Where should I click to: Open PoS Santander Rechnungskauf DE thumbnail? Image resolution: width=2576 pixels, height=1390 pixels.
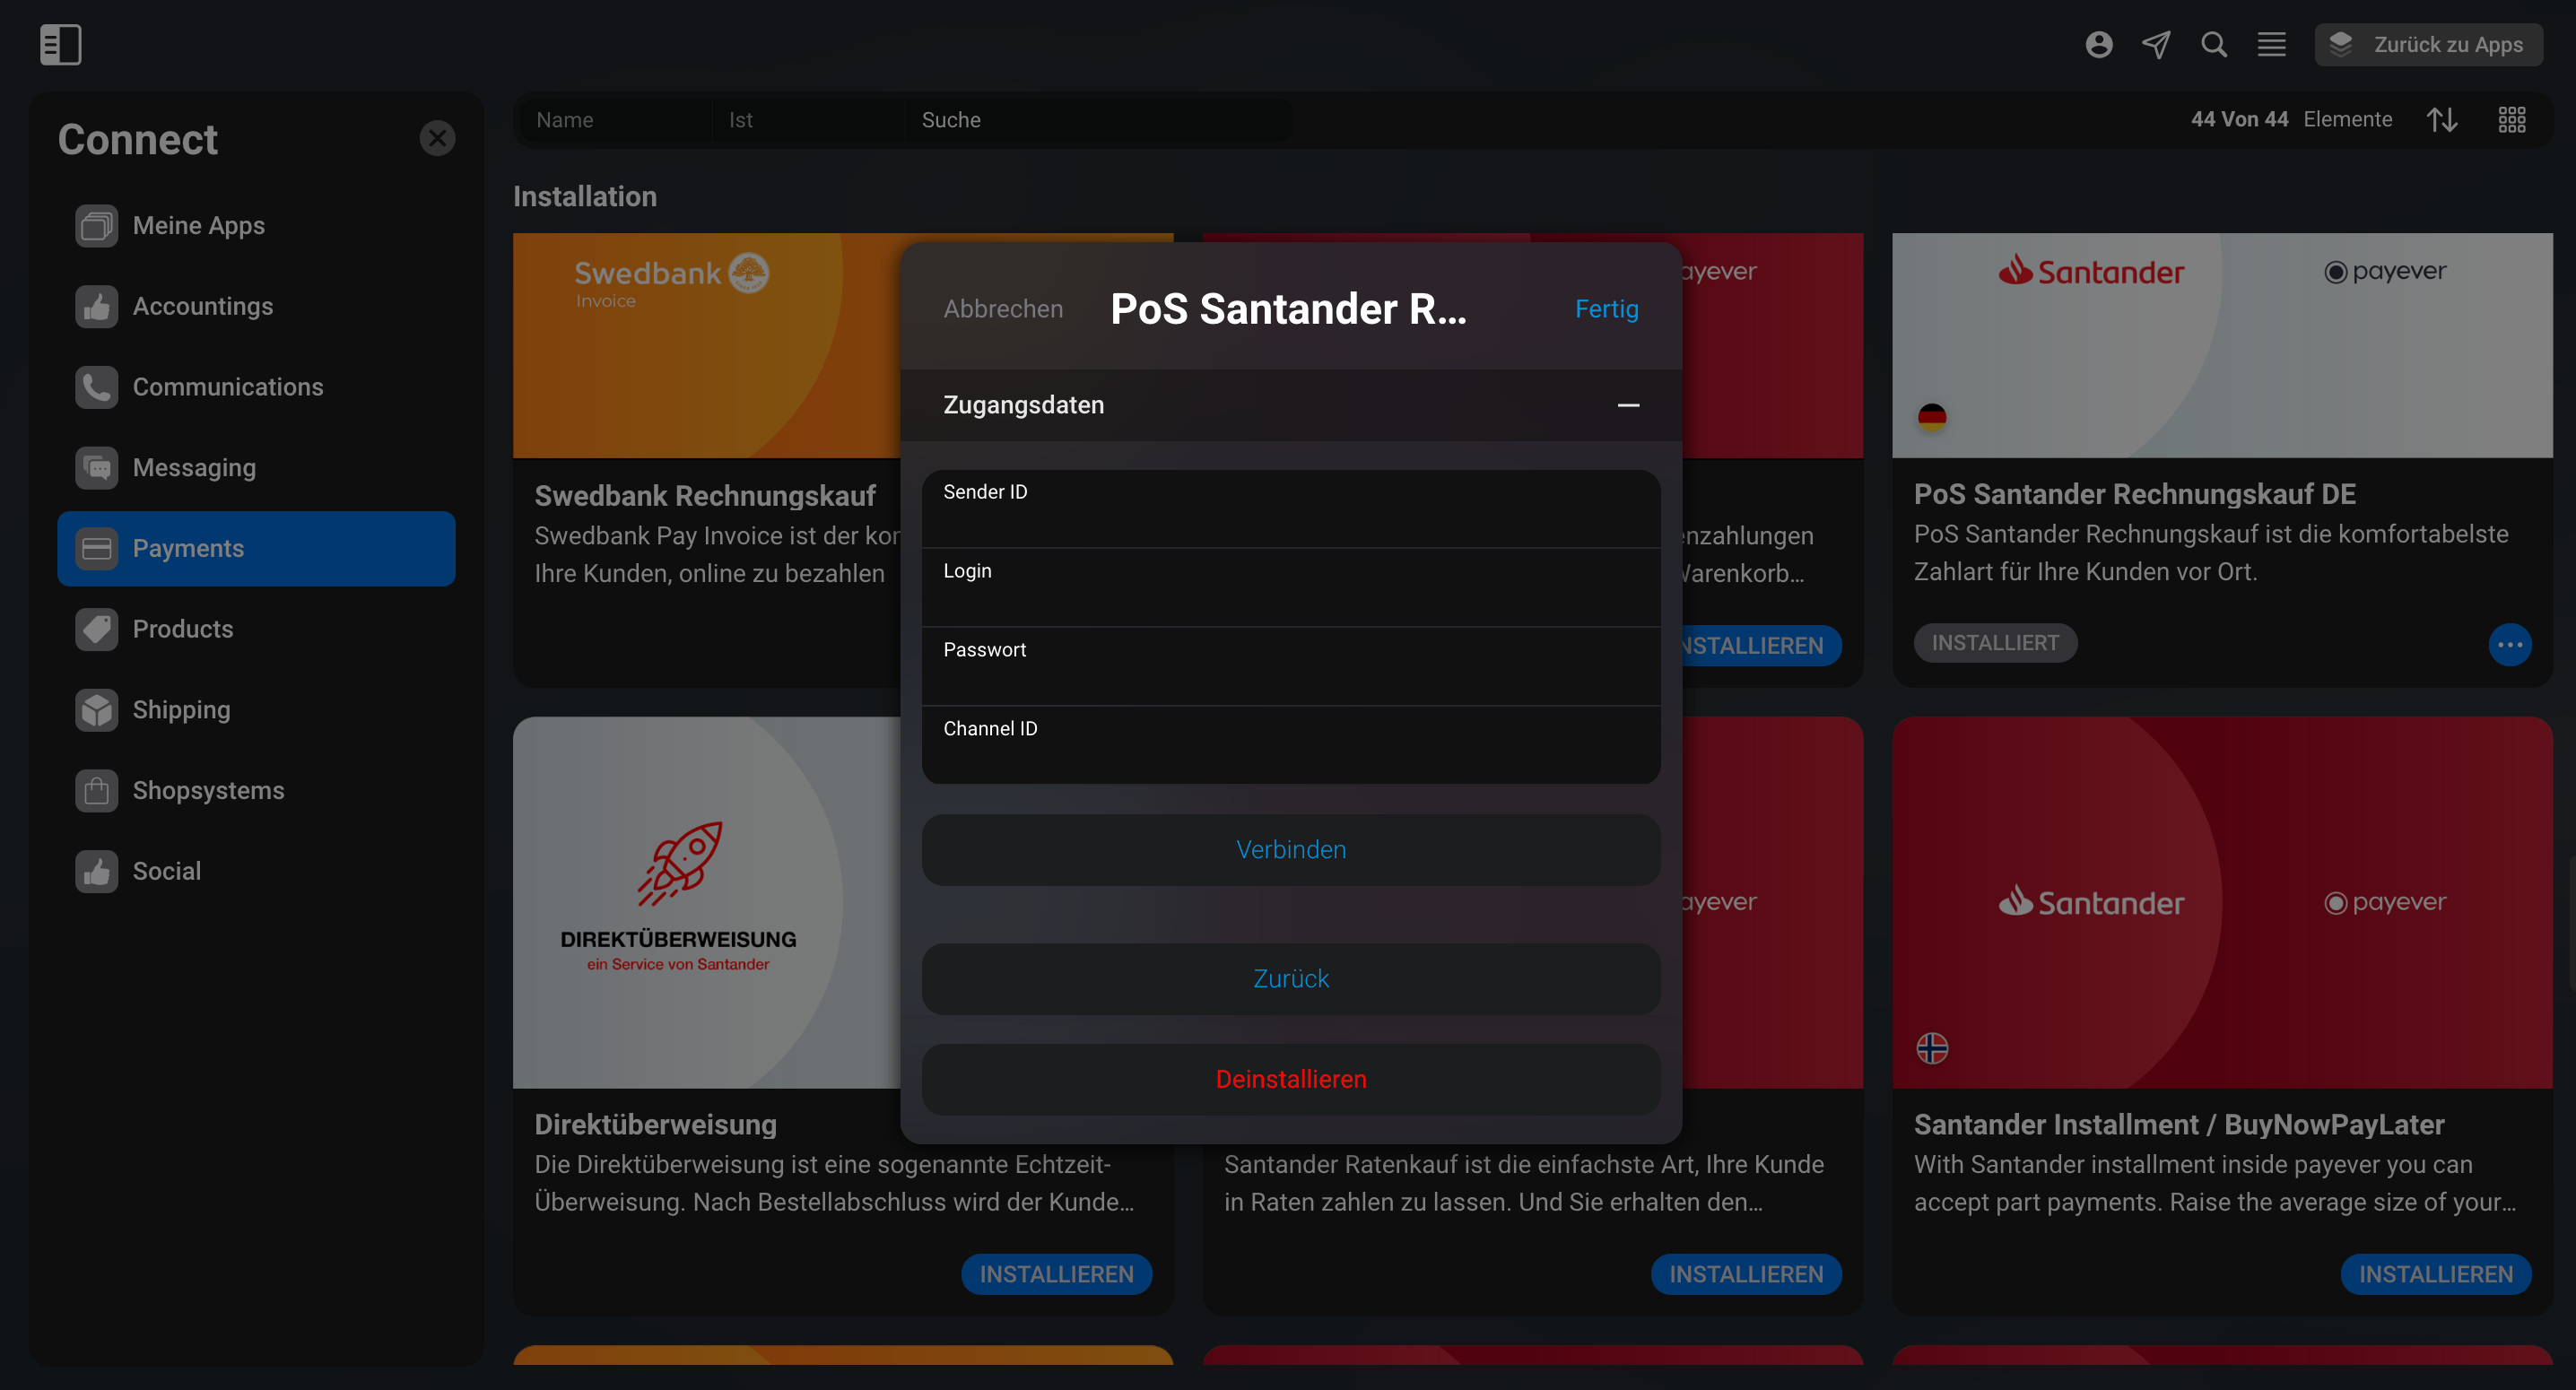point(2222,345)
